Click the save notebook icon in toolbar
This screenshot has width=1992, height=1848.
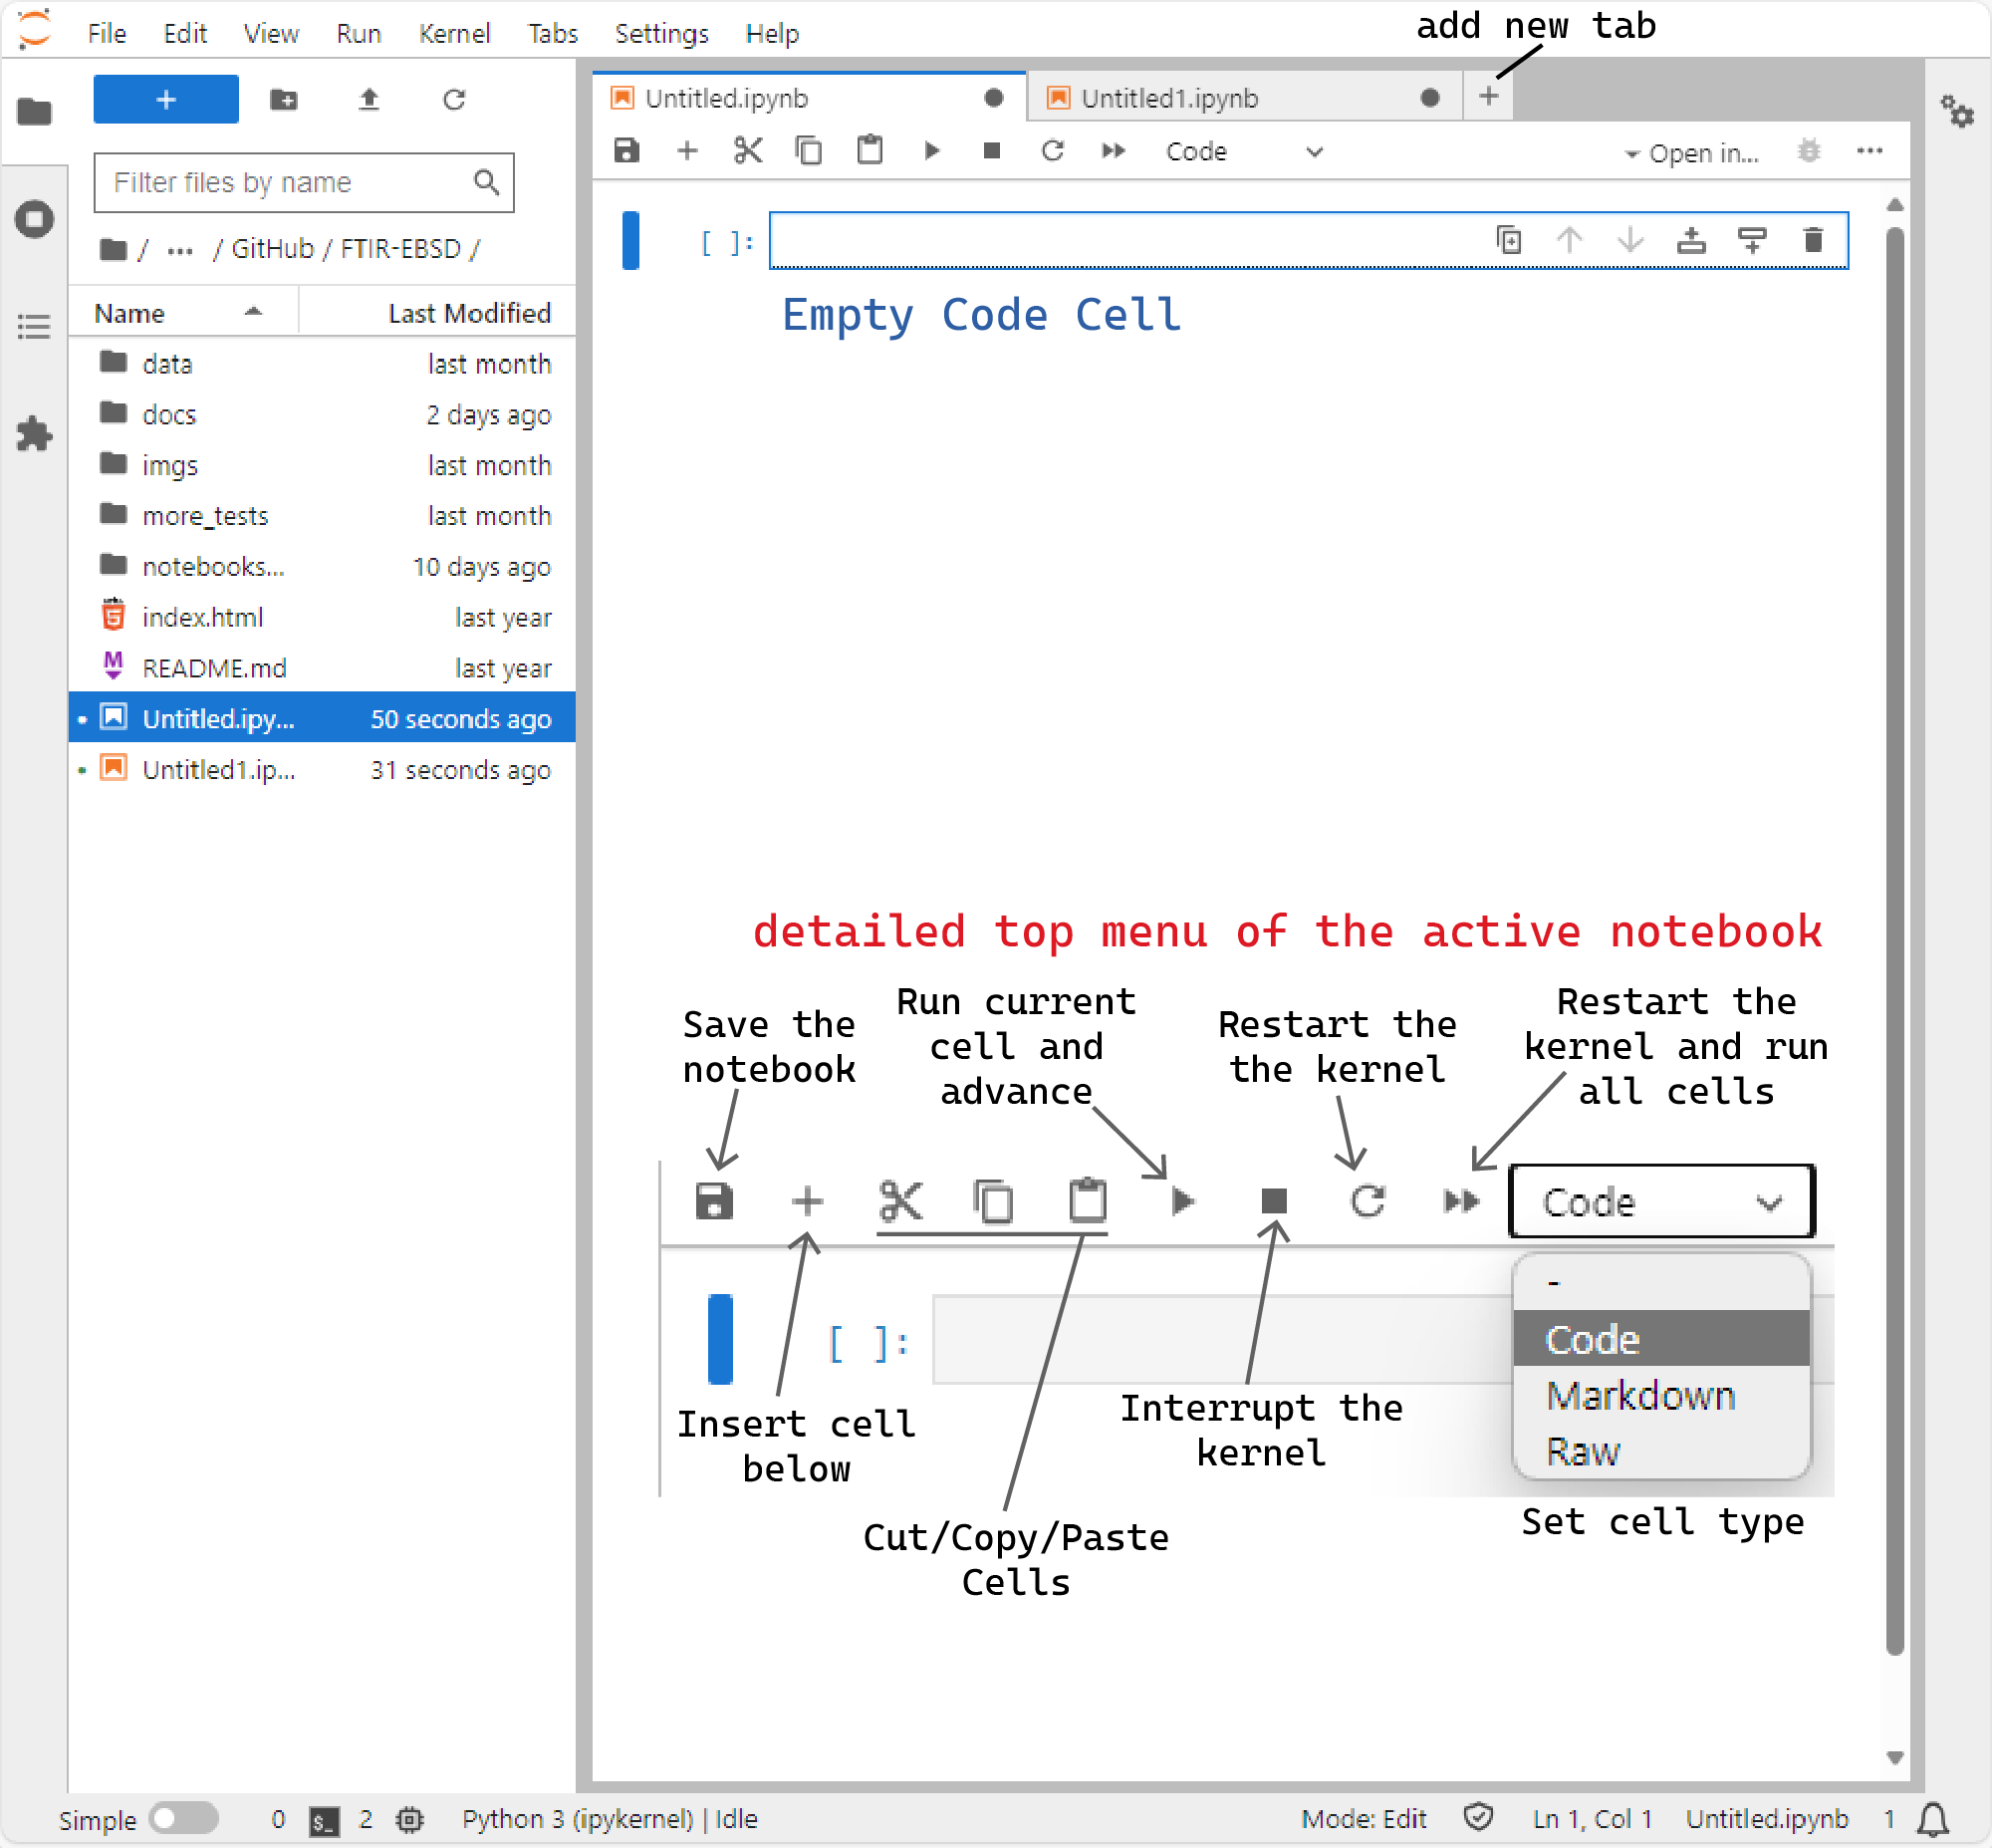click(x=627, y=151)
